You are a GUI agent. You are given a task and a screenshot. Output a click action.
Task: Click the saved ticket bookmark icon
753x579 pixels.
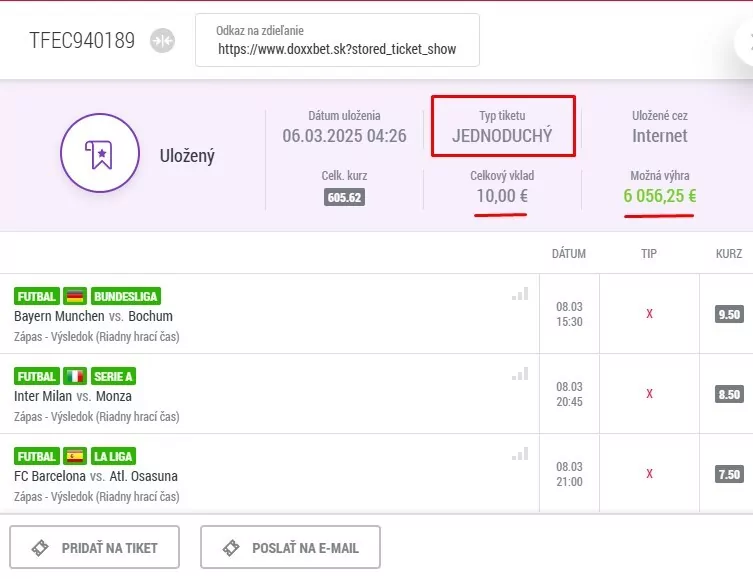(100, 153)
